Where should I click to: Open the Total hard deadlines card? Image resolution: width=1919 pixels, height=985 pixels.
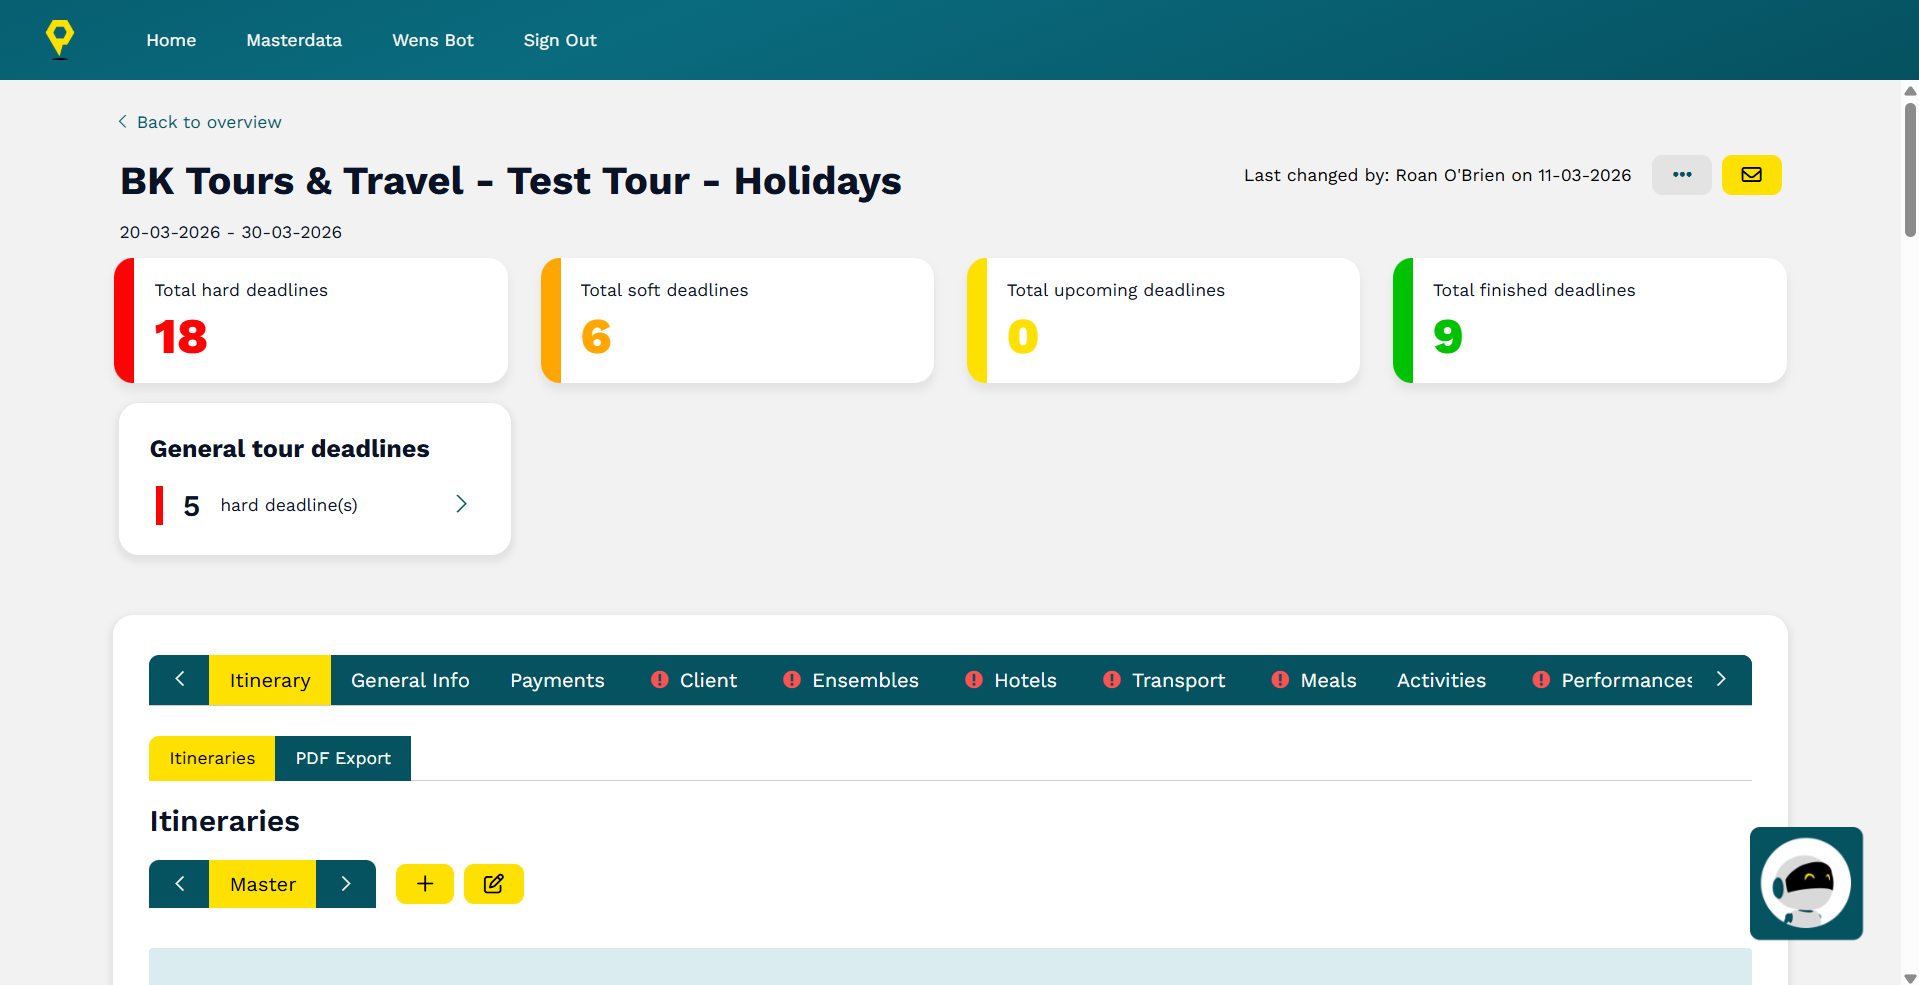(311, 320)
